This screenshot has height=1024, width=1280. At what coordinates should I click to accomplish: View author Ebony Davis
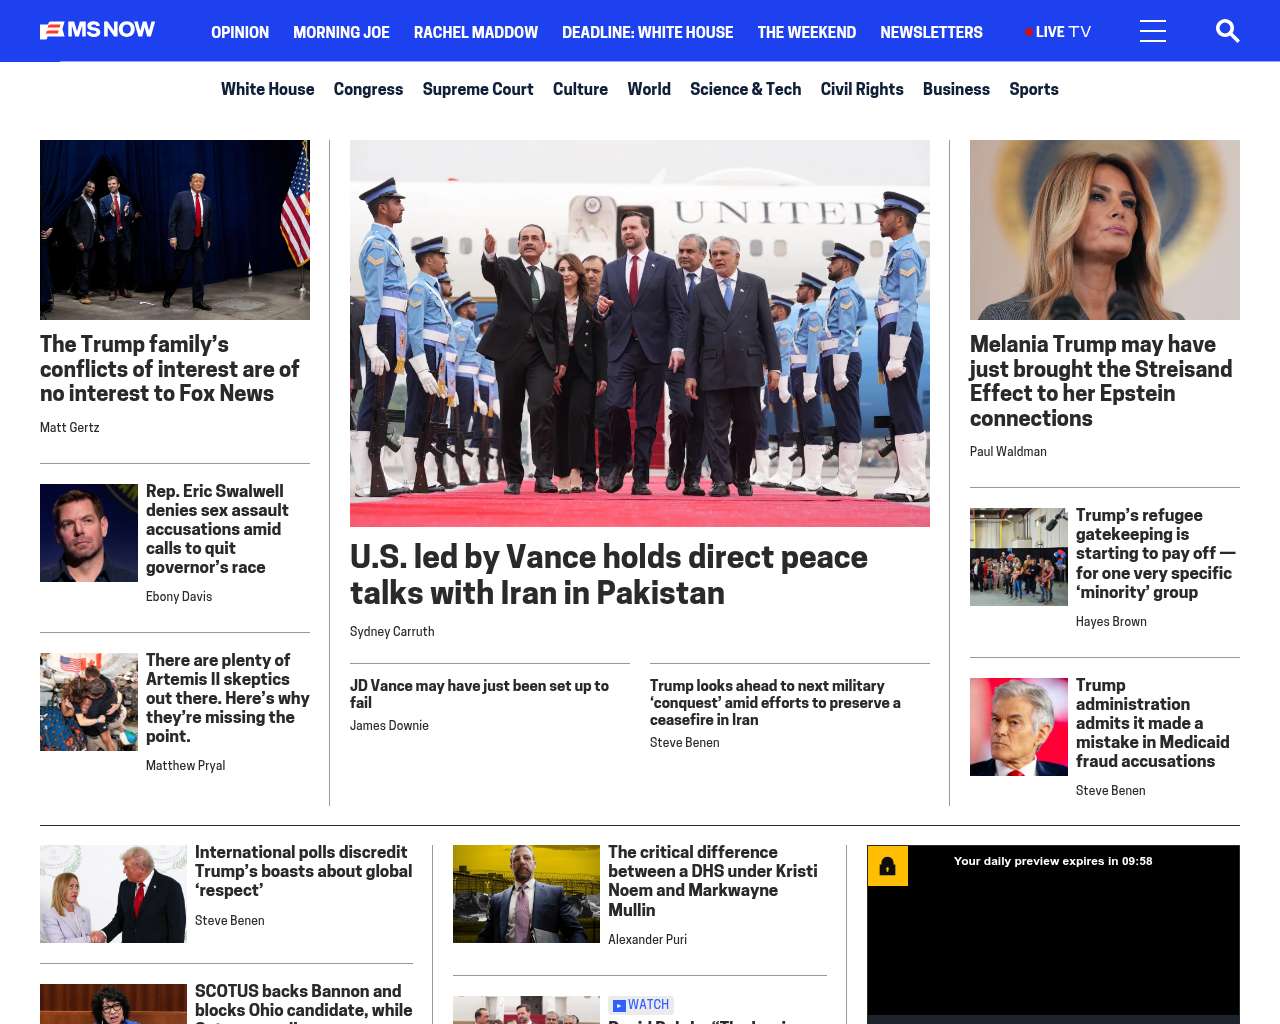(179, 596)
